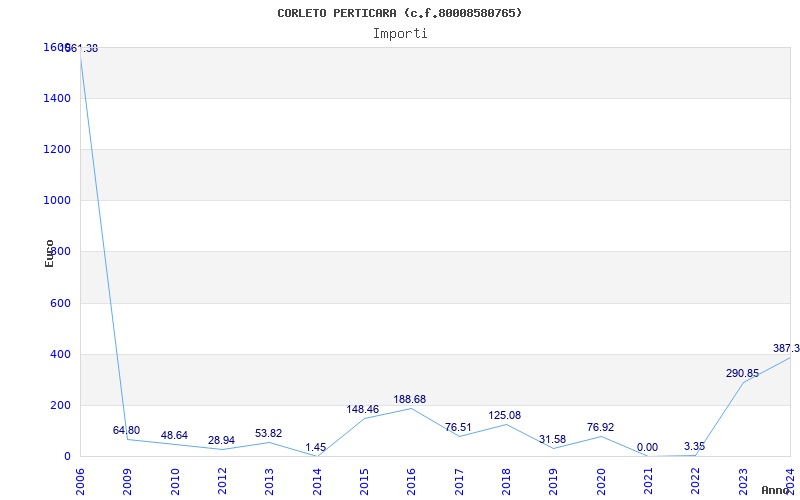Image resolution: width=800 pixels, height=500 pixels.
Task: Click the 2006 year axis label
Action: 80,482
